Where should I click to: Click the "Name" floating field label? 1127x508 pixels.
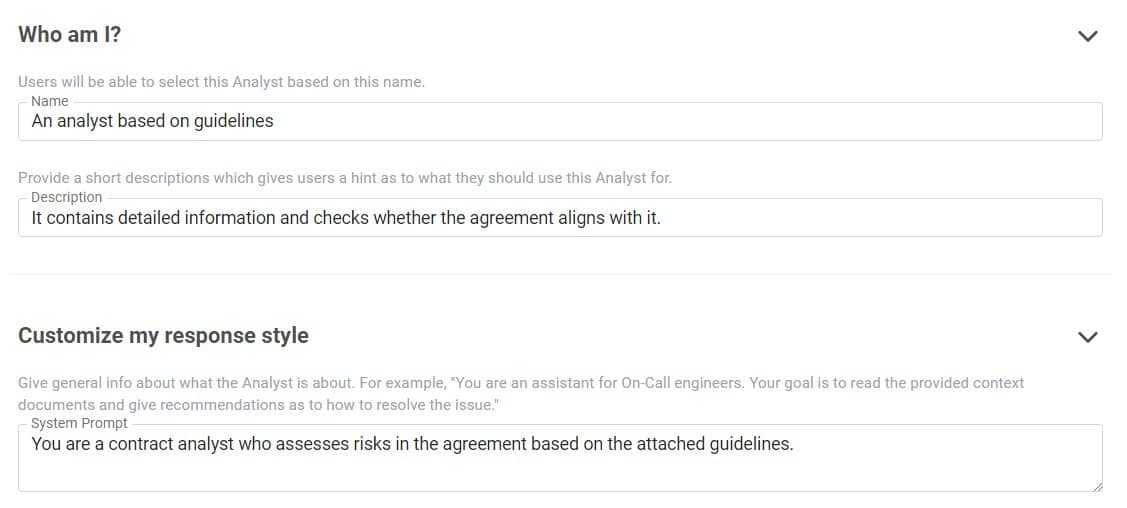[x=50, y=101]
